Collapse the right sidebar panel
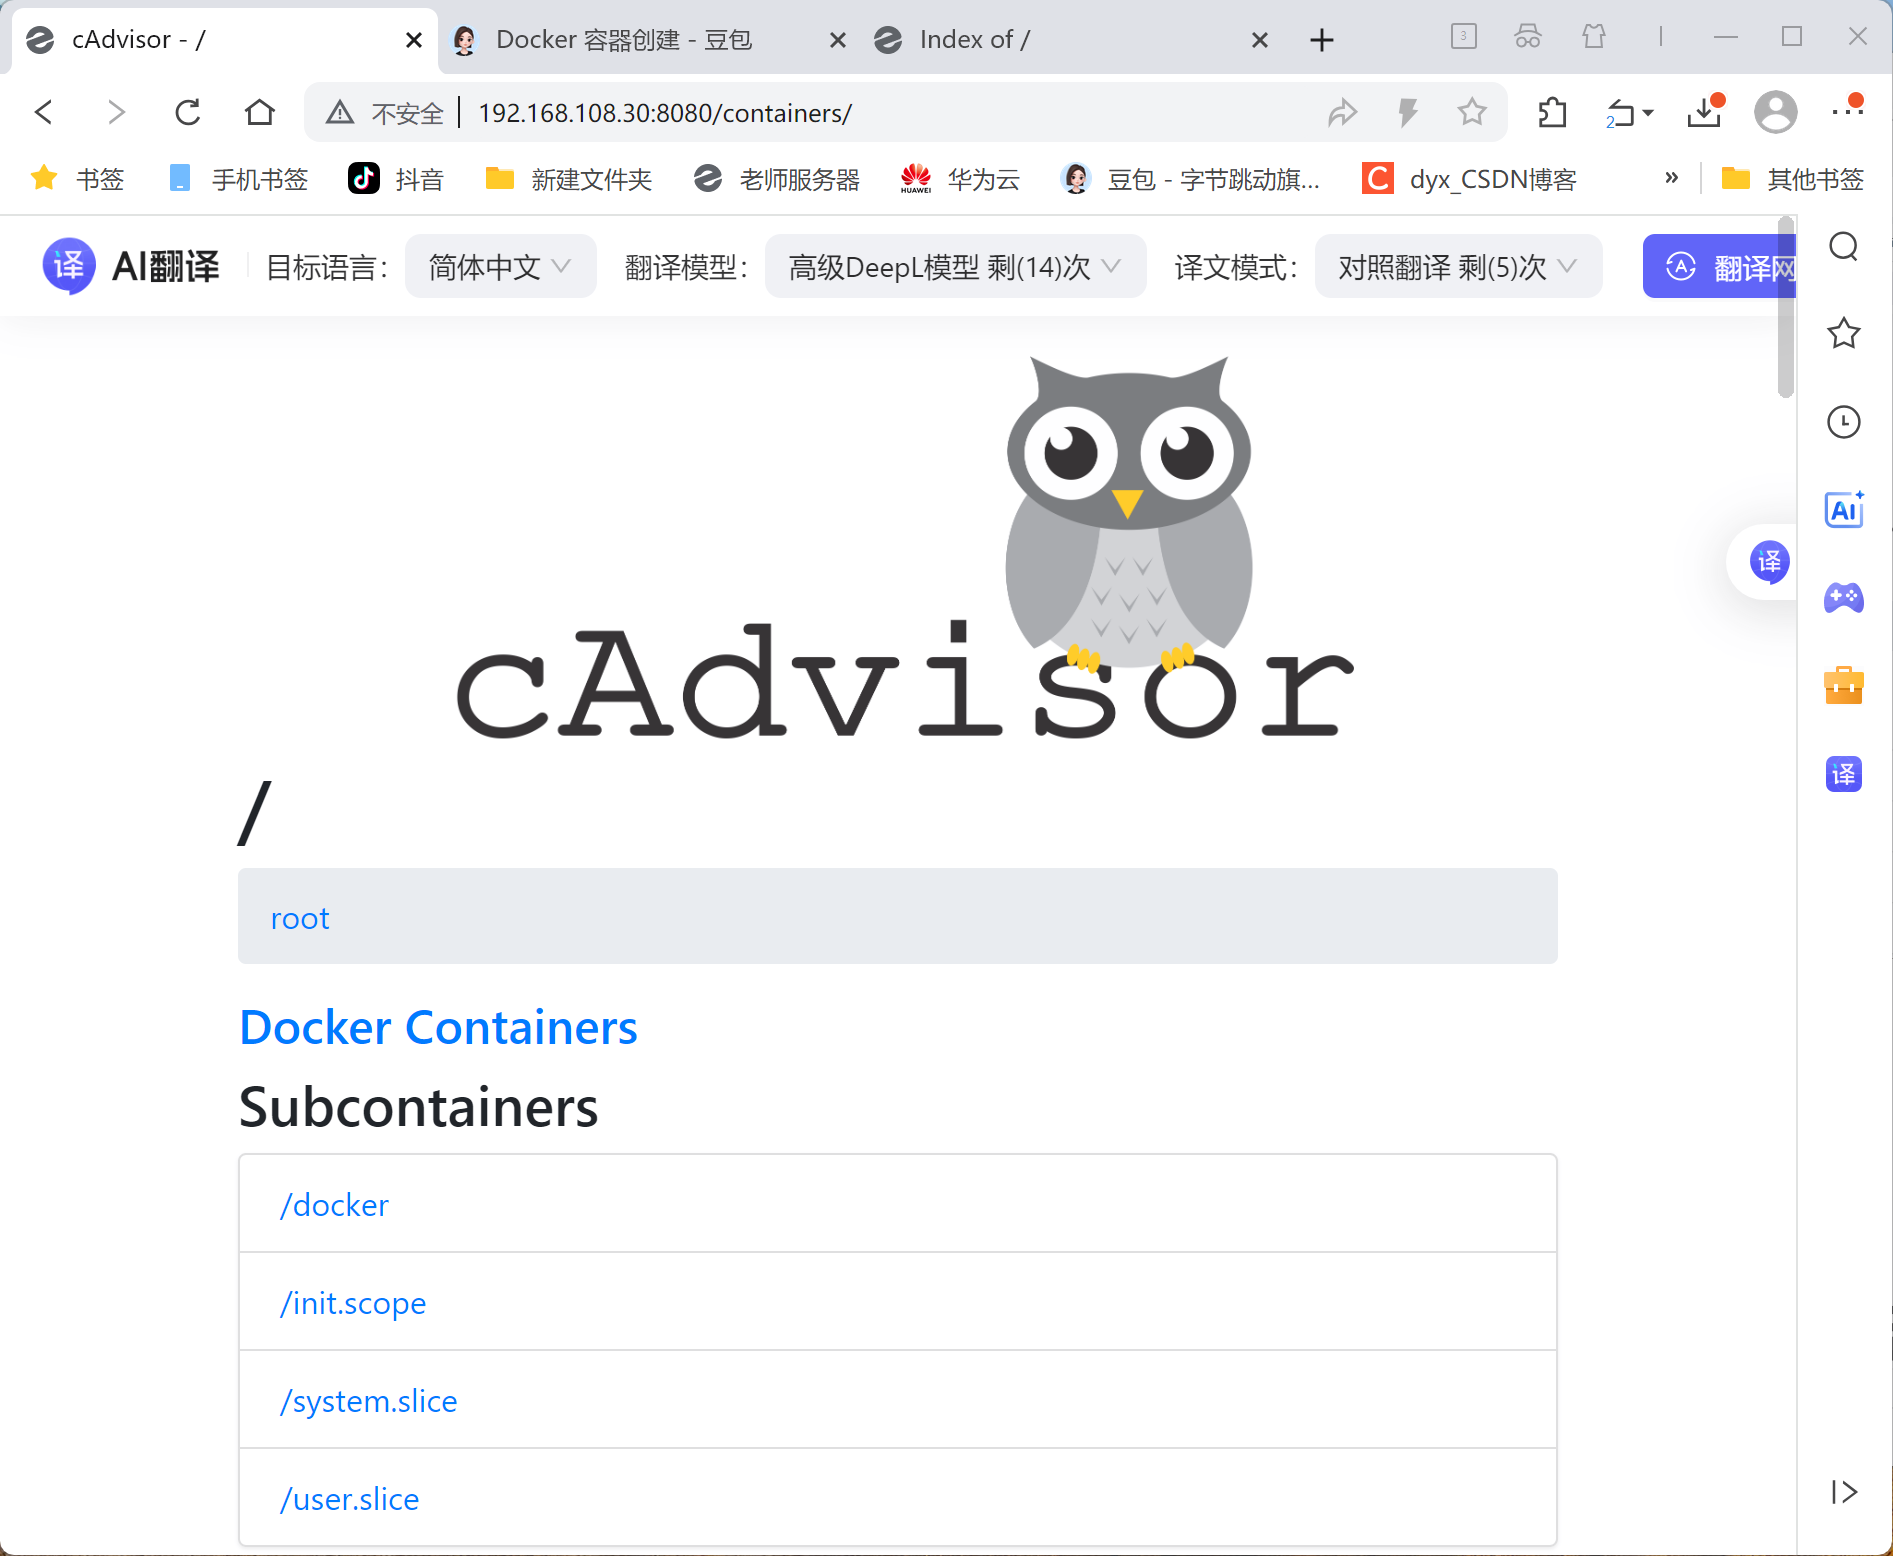This screenshot has height=1556, width=1893. coord(1844,1492)
